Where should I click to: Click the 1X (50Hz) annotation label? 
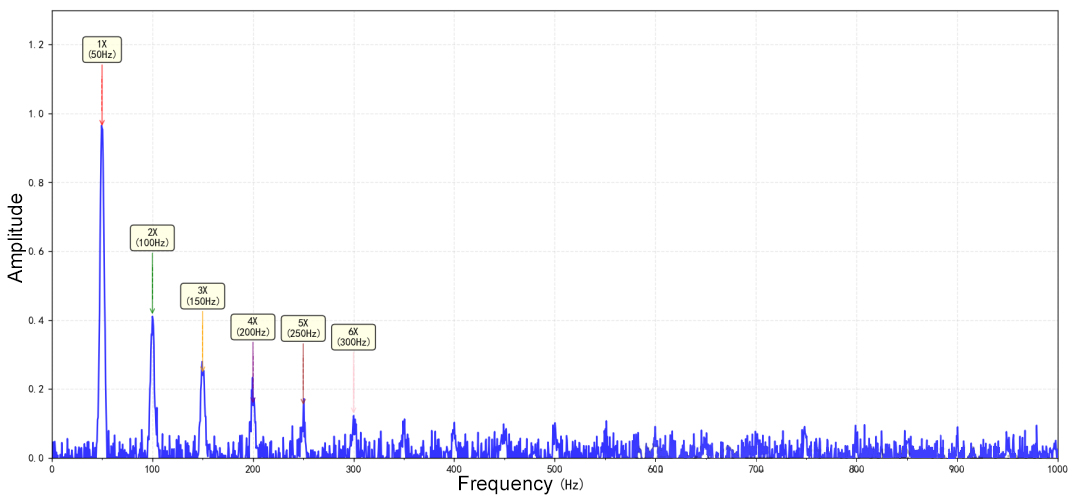click(102, 49)
